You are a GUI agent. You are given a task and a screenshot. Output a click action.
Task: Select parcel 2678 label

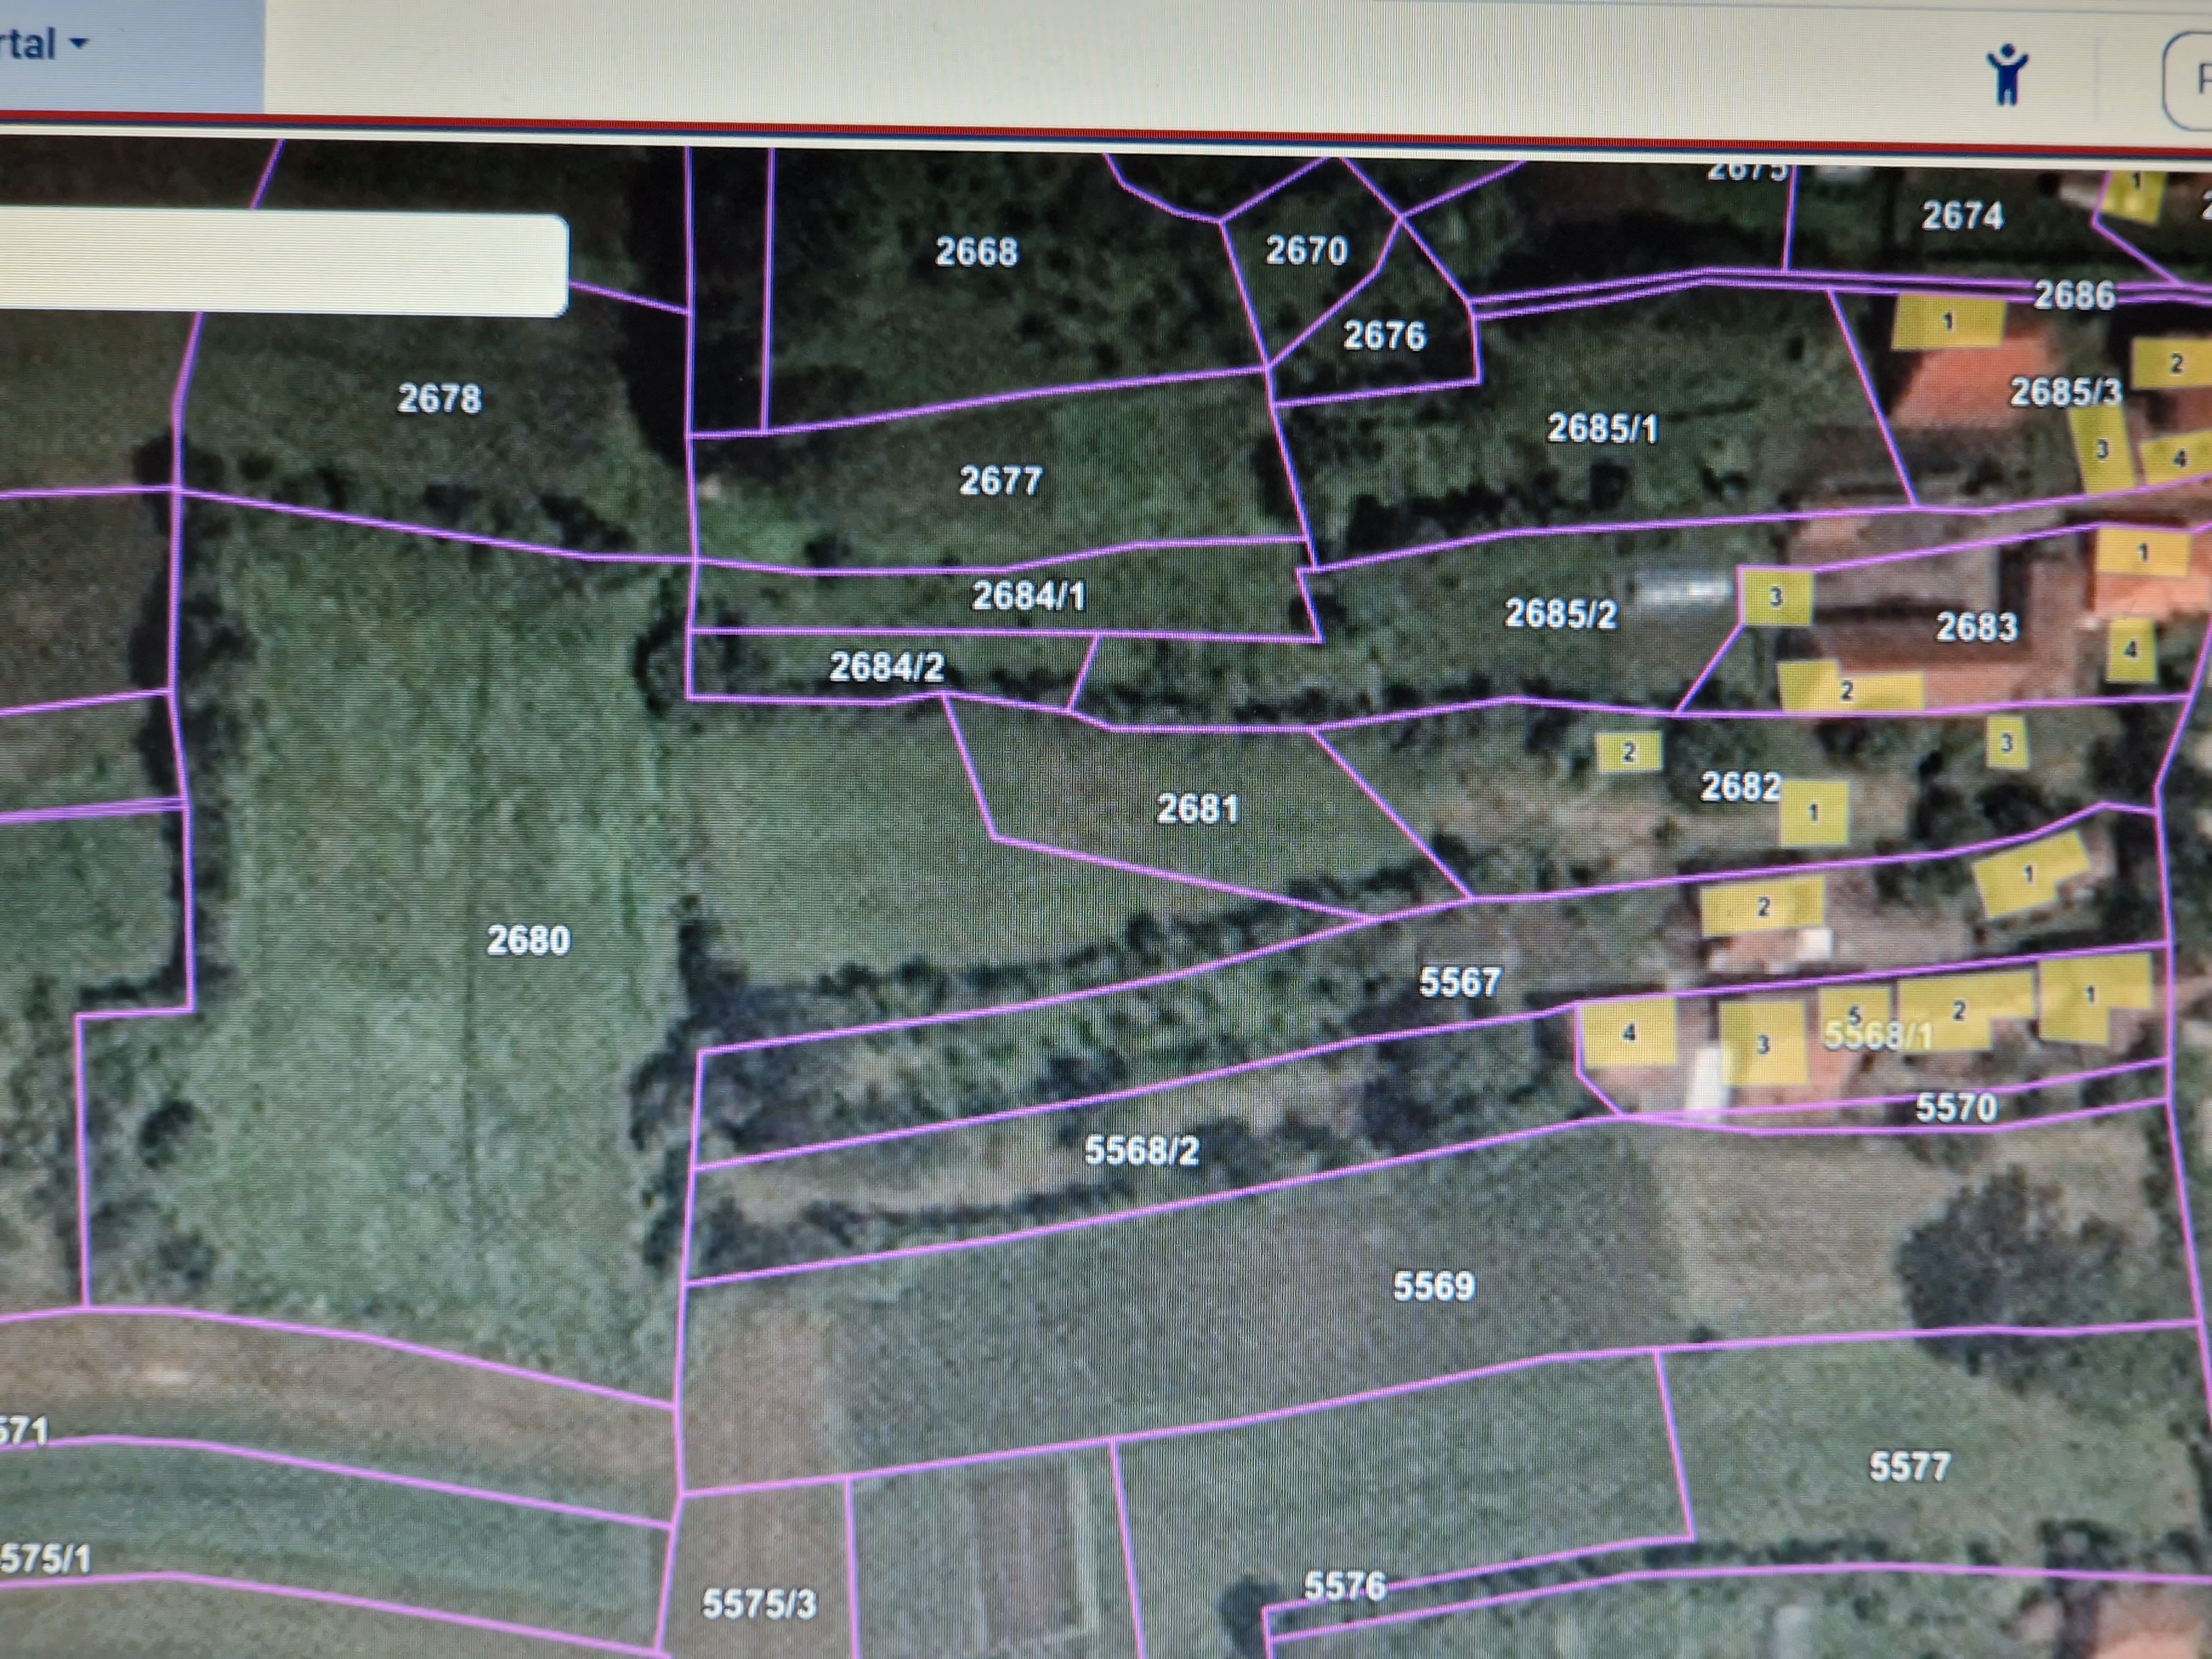point(439,399)
